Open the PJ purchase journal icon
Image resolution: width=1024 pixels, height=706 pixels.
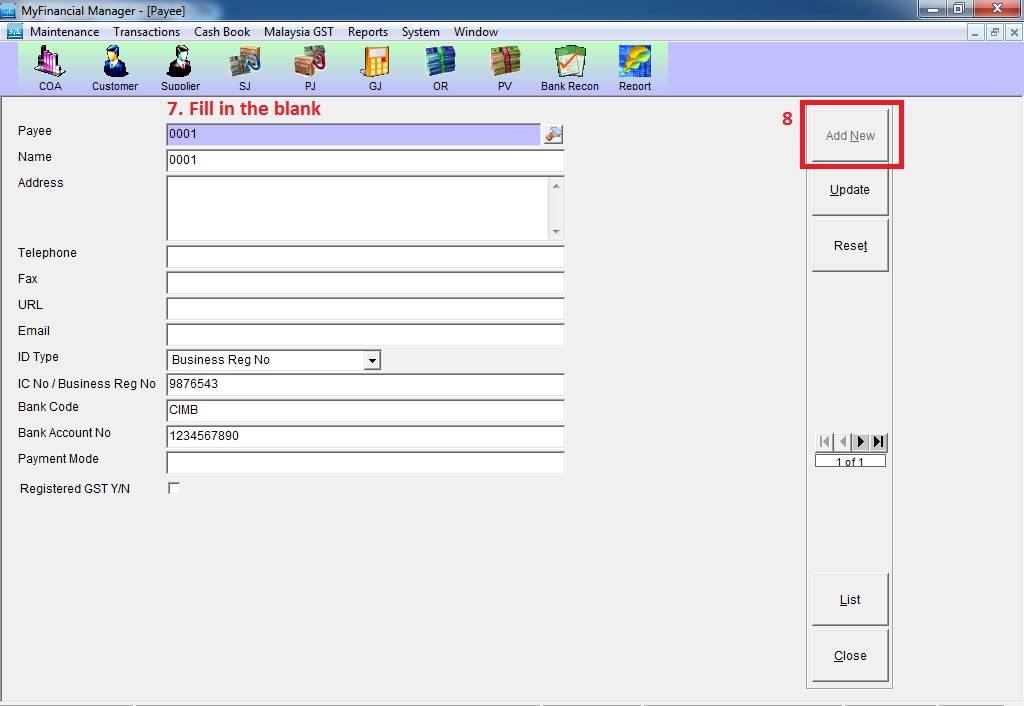(x=310, y=66)
